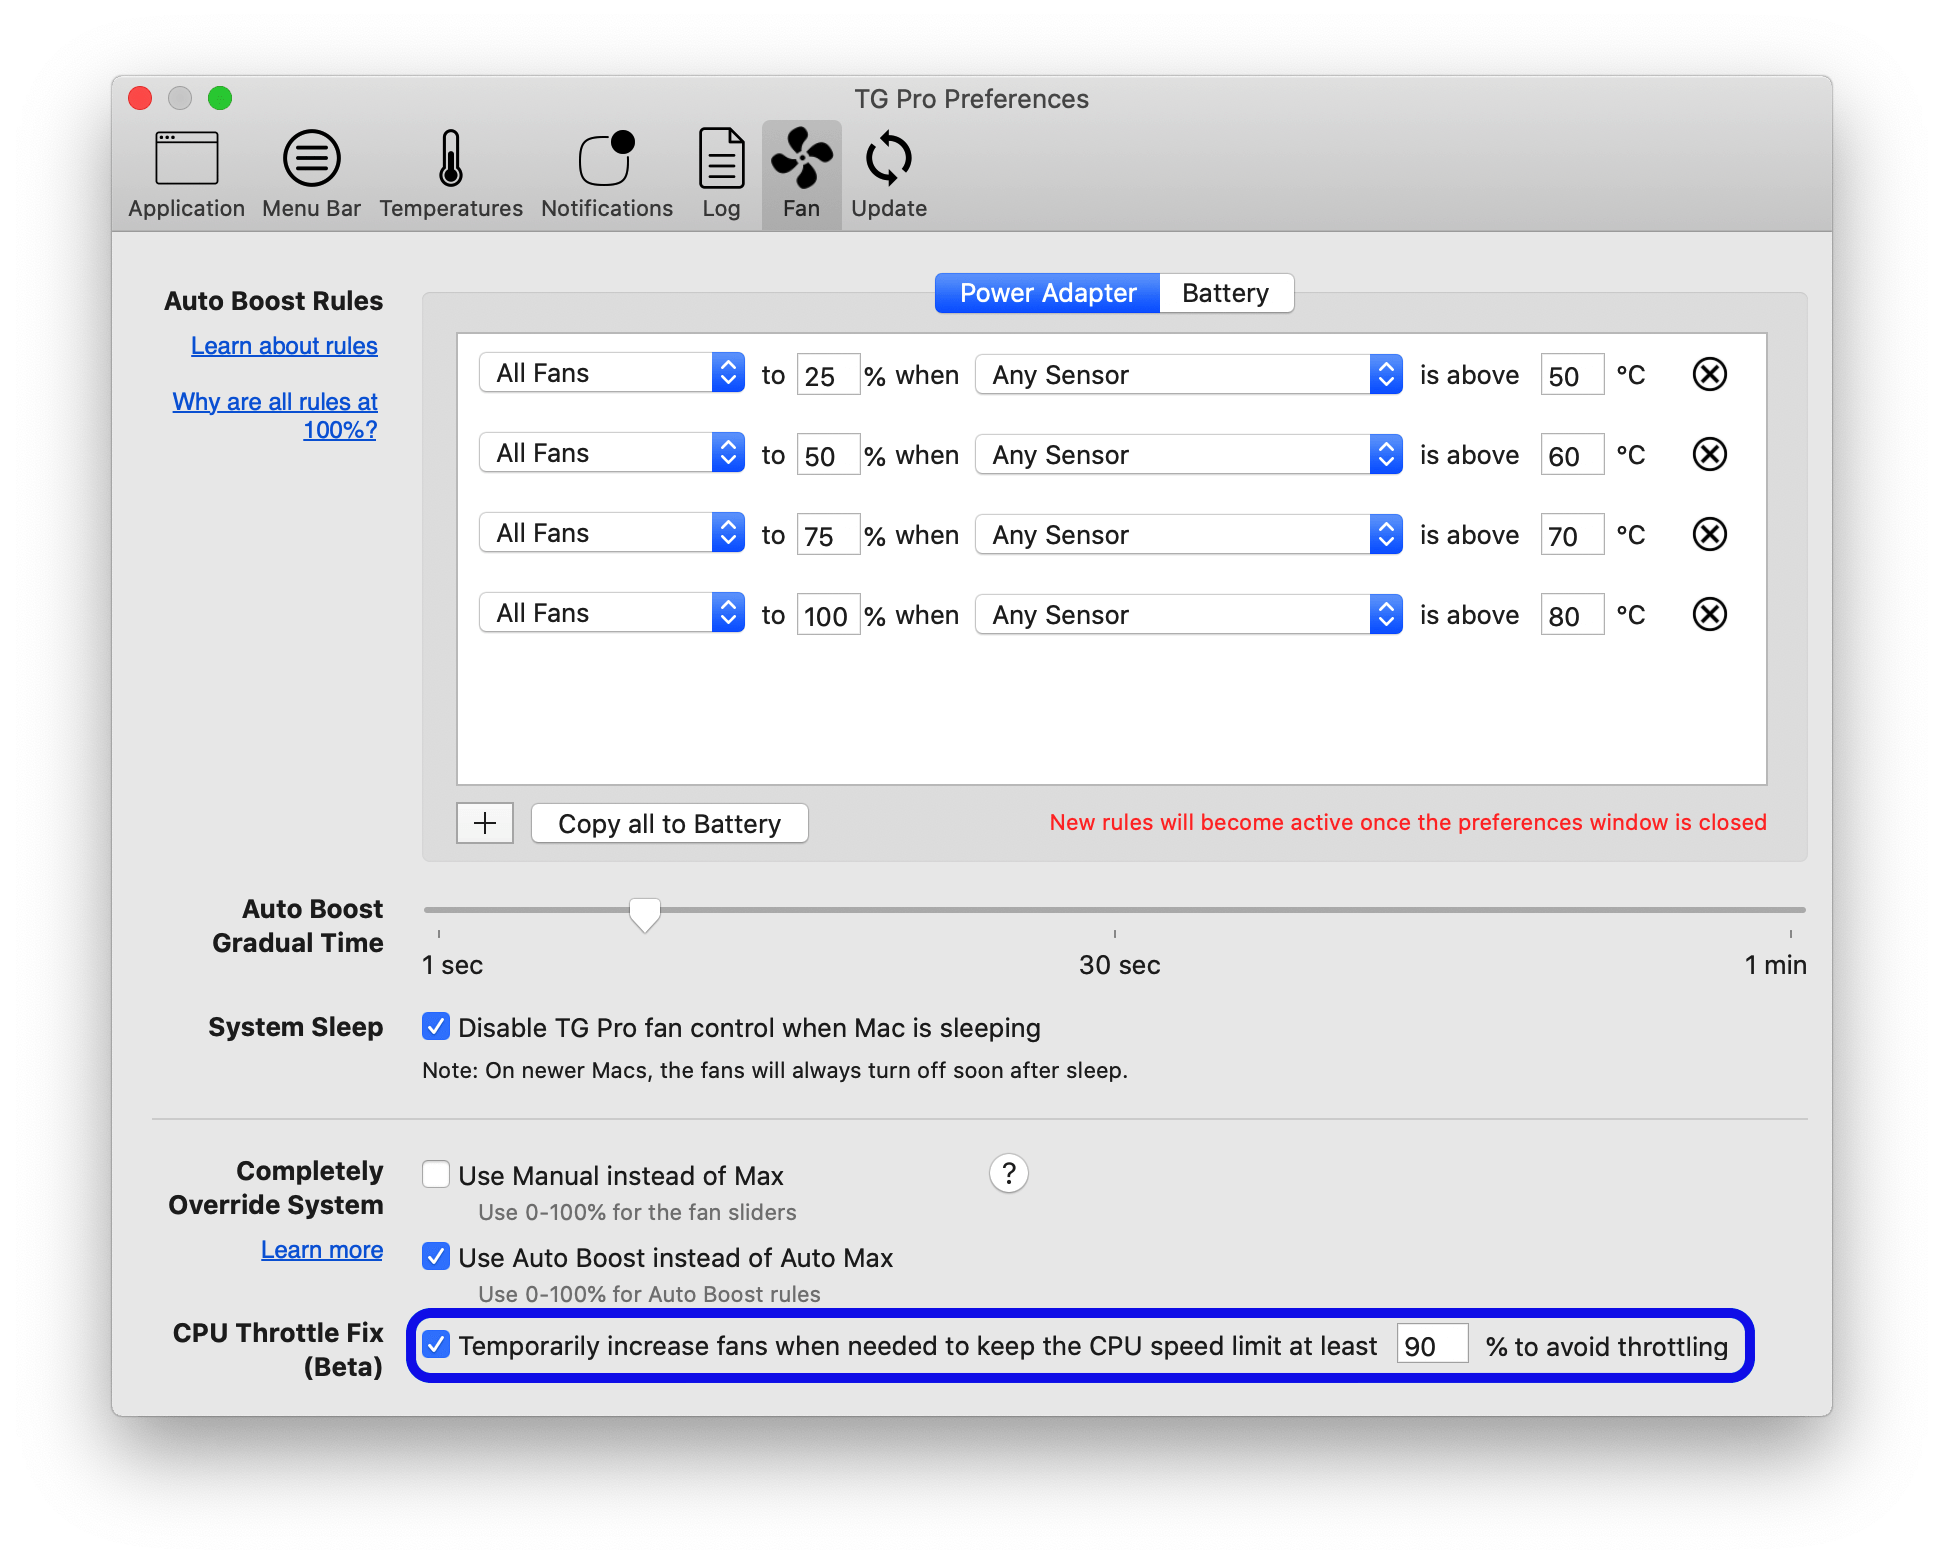
Task: Edit the 50°C temperature threshold field
Action: pyautogui.click(x=1571, y=374)
